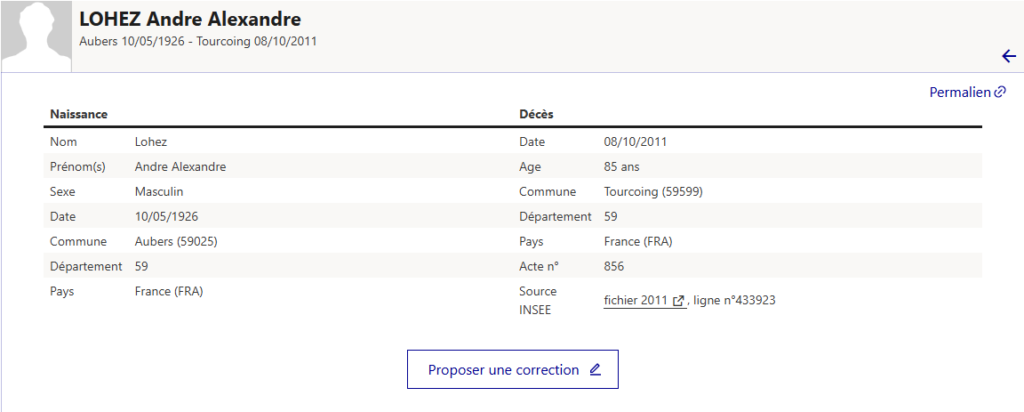Click the Permalien chain link icon
The image size is (1024, 412).
[x=1000, y=92]
